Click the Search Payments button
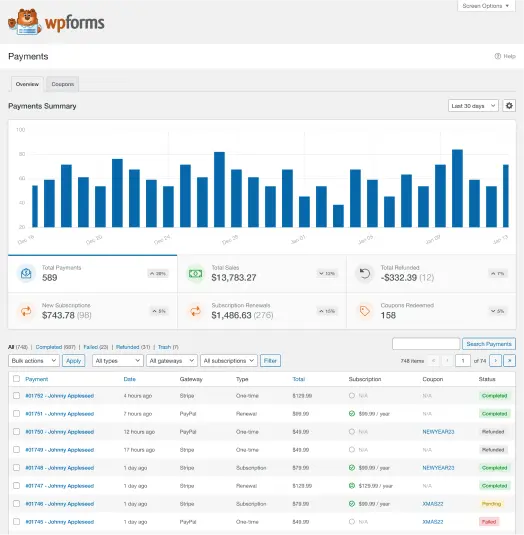 coord(489,344)
